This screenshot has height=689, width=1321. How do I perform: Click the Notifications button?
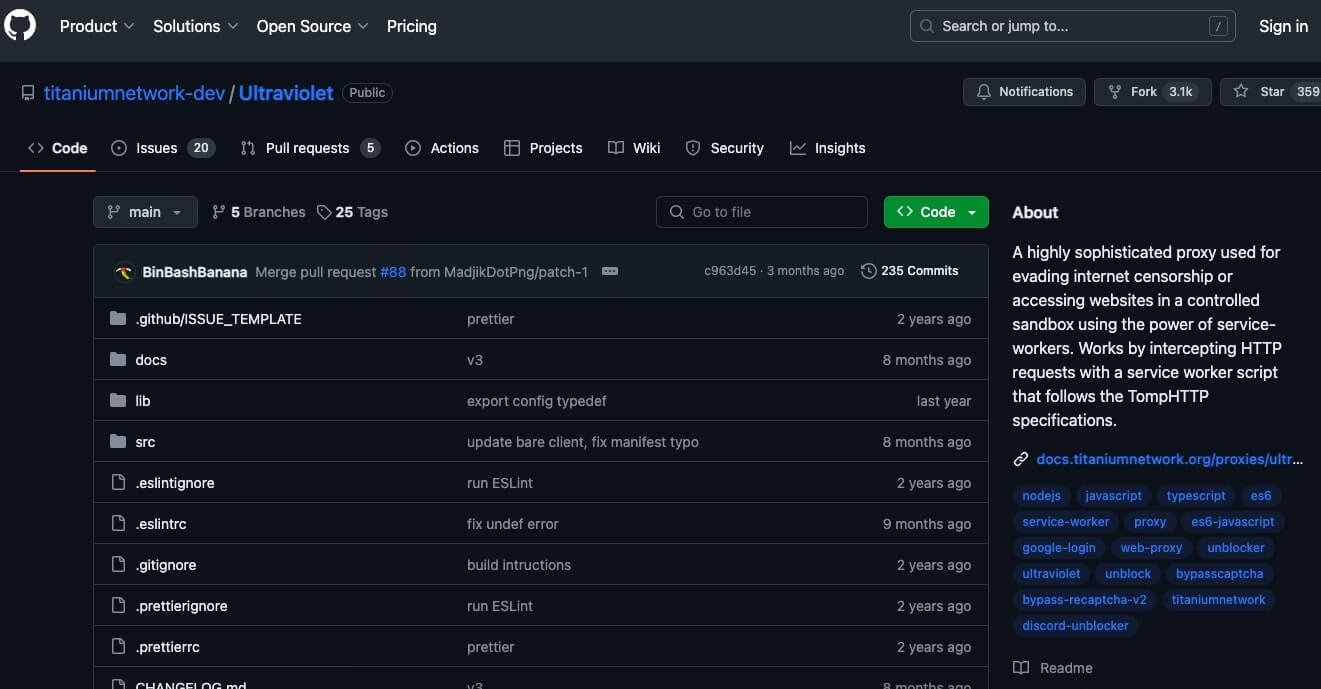coord(1024,91)
